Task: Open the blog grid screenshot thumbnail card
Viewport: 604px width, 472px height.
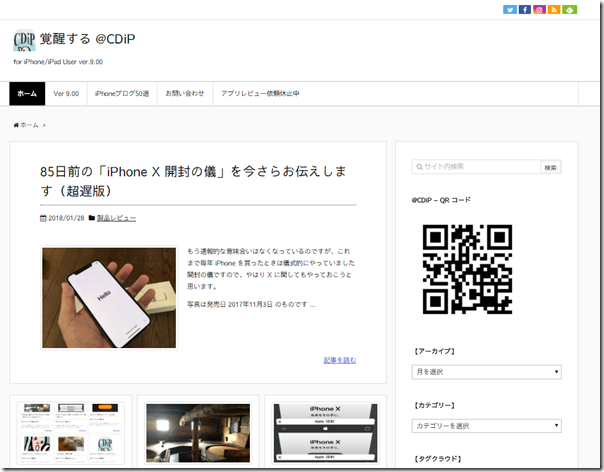Action: [70, 433]
